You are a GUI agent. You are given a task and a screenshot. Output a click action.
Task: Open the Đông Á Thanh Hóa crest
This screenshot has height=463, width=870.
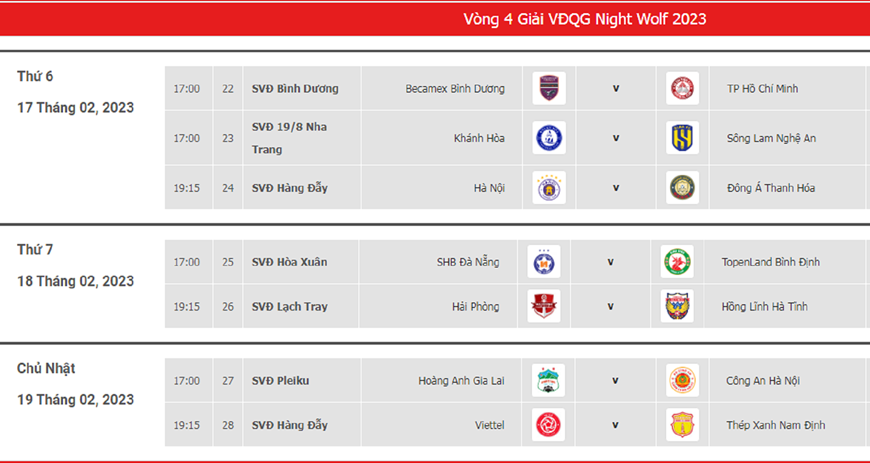coord(682,188)
